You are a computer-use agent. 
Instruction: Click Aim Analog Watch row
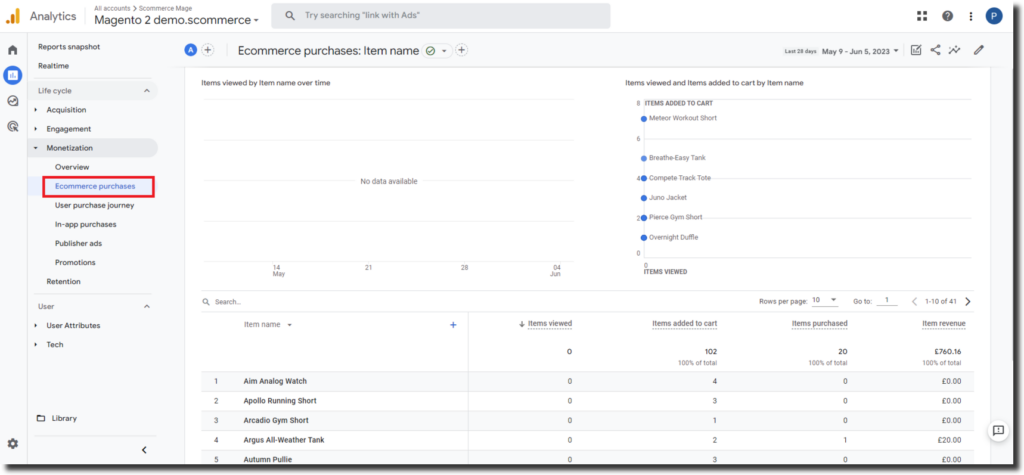click(587, 381)
